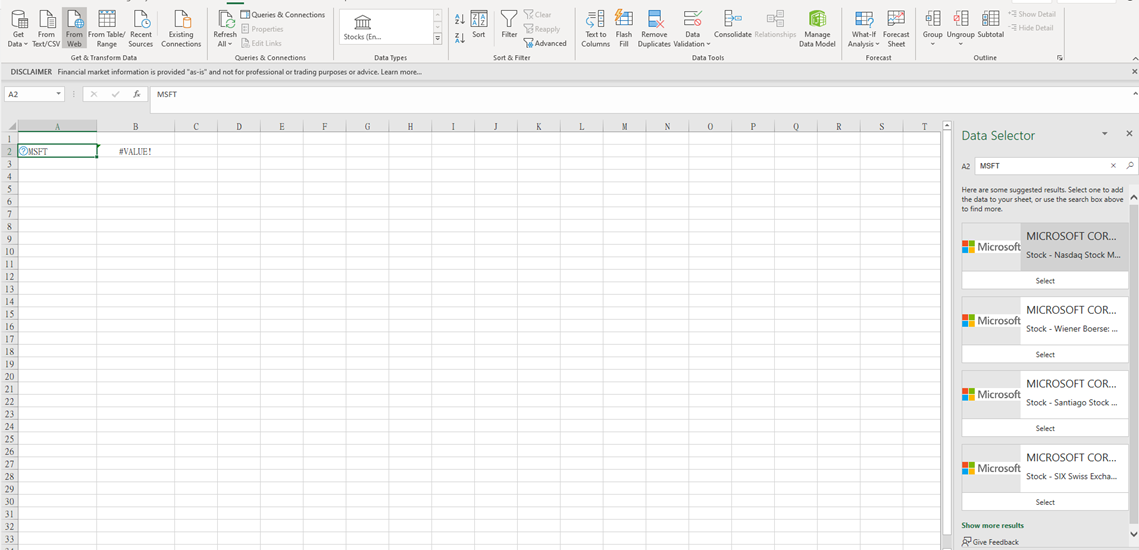Image resolution: width=1139 pixels, height=550 pixels.
Task: Click Nasdaq Microsoft logo thumbnail
Action: click(991, 246)
